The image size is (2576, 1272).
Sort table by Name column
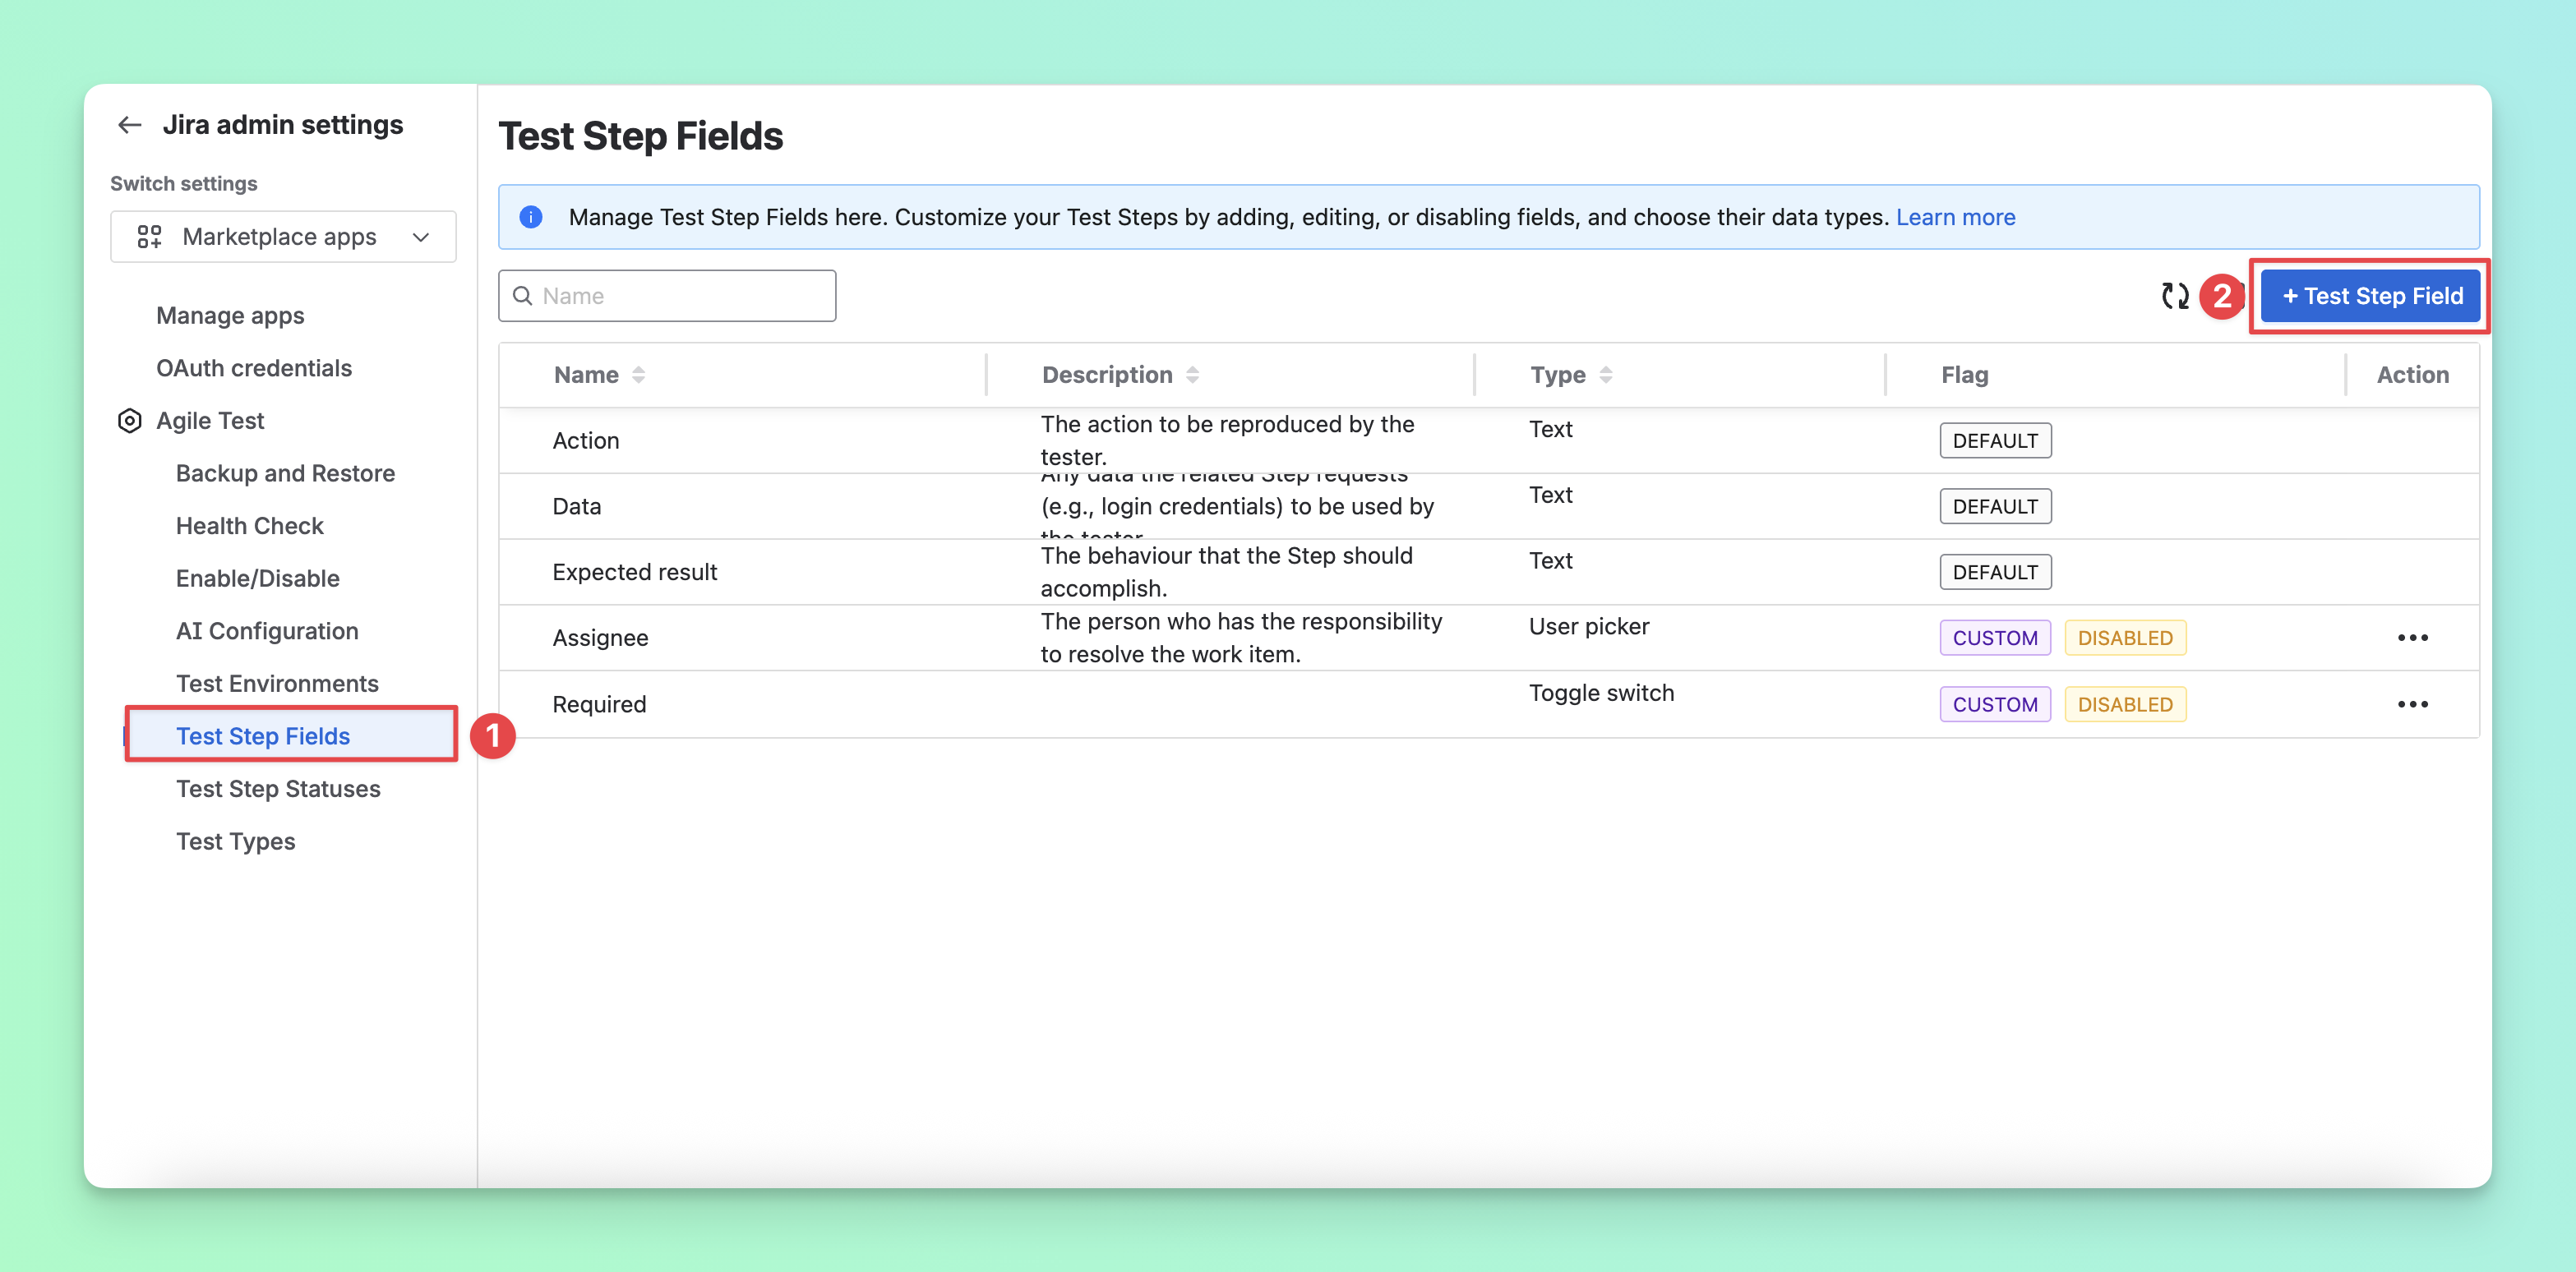(599, 375)
